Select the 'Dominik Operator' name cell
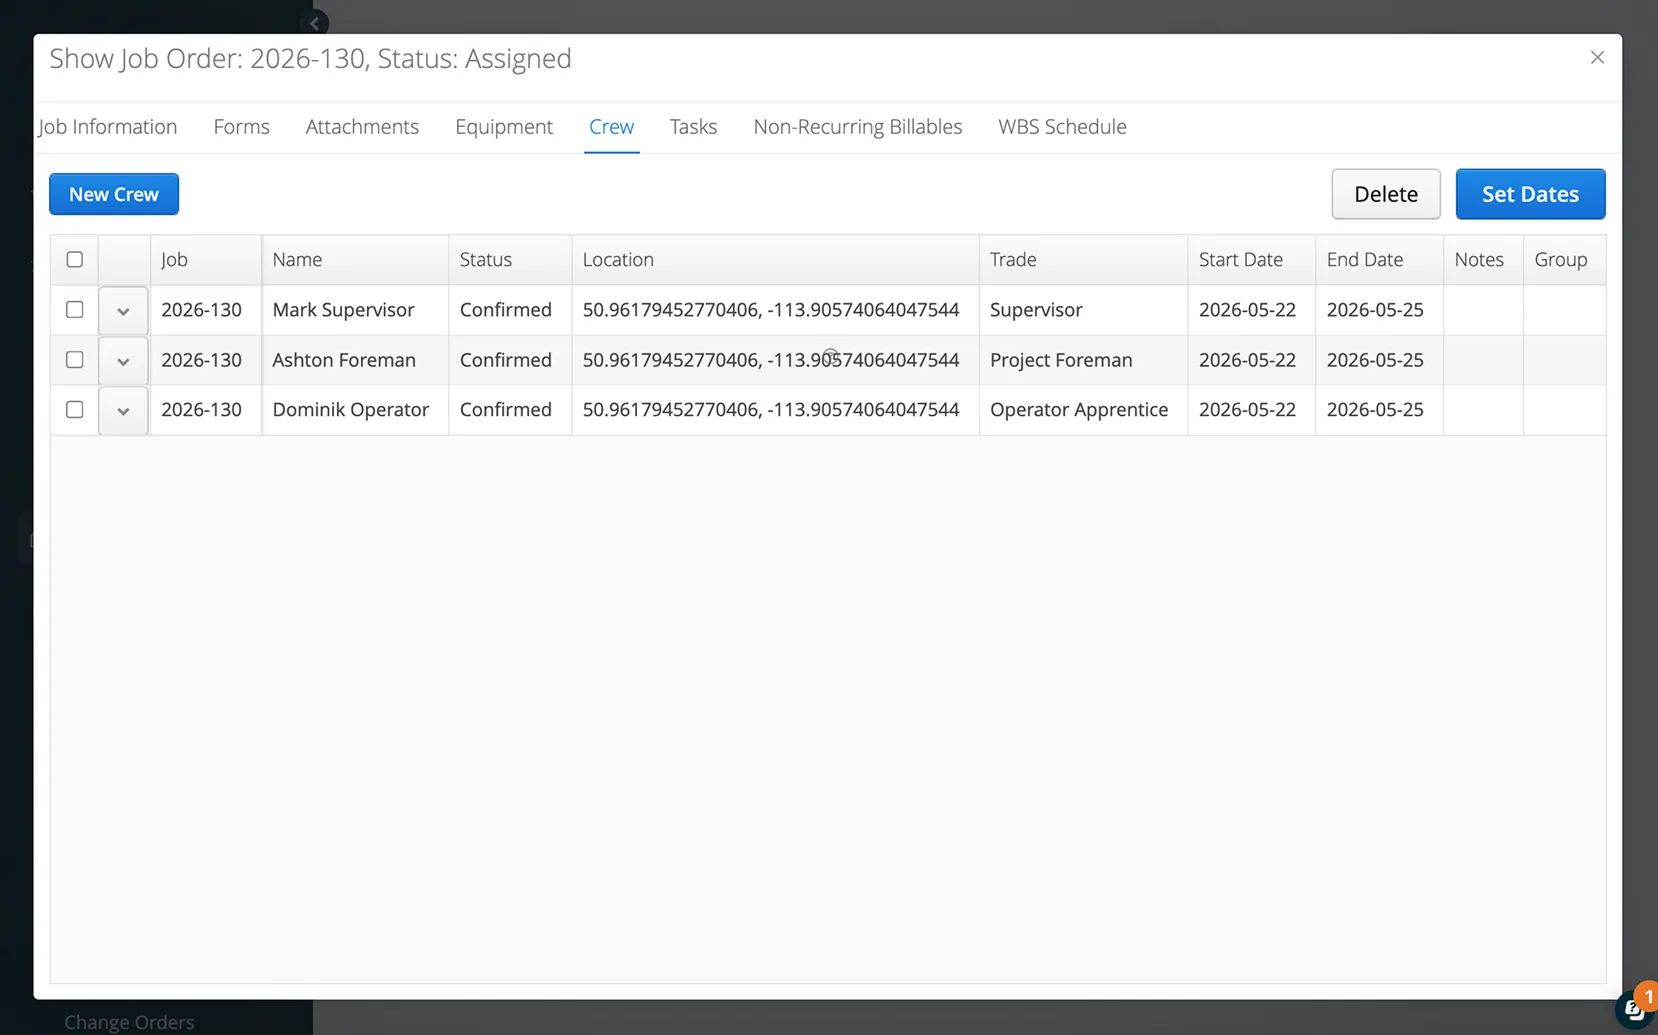This screenshot has height=1035, width=1658. click(x=355, y=410)
